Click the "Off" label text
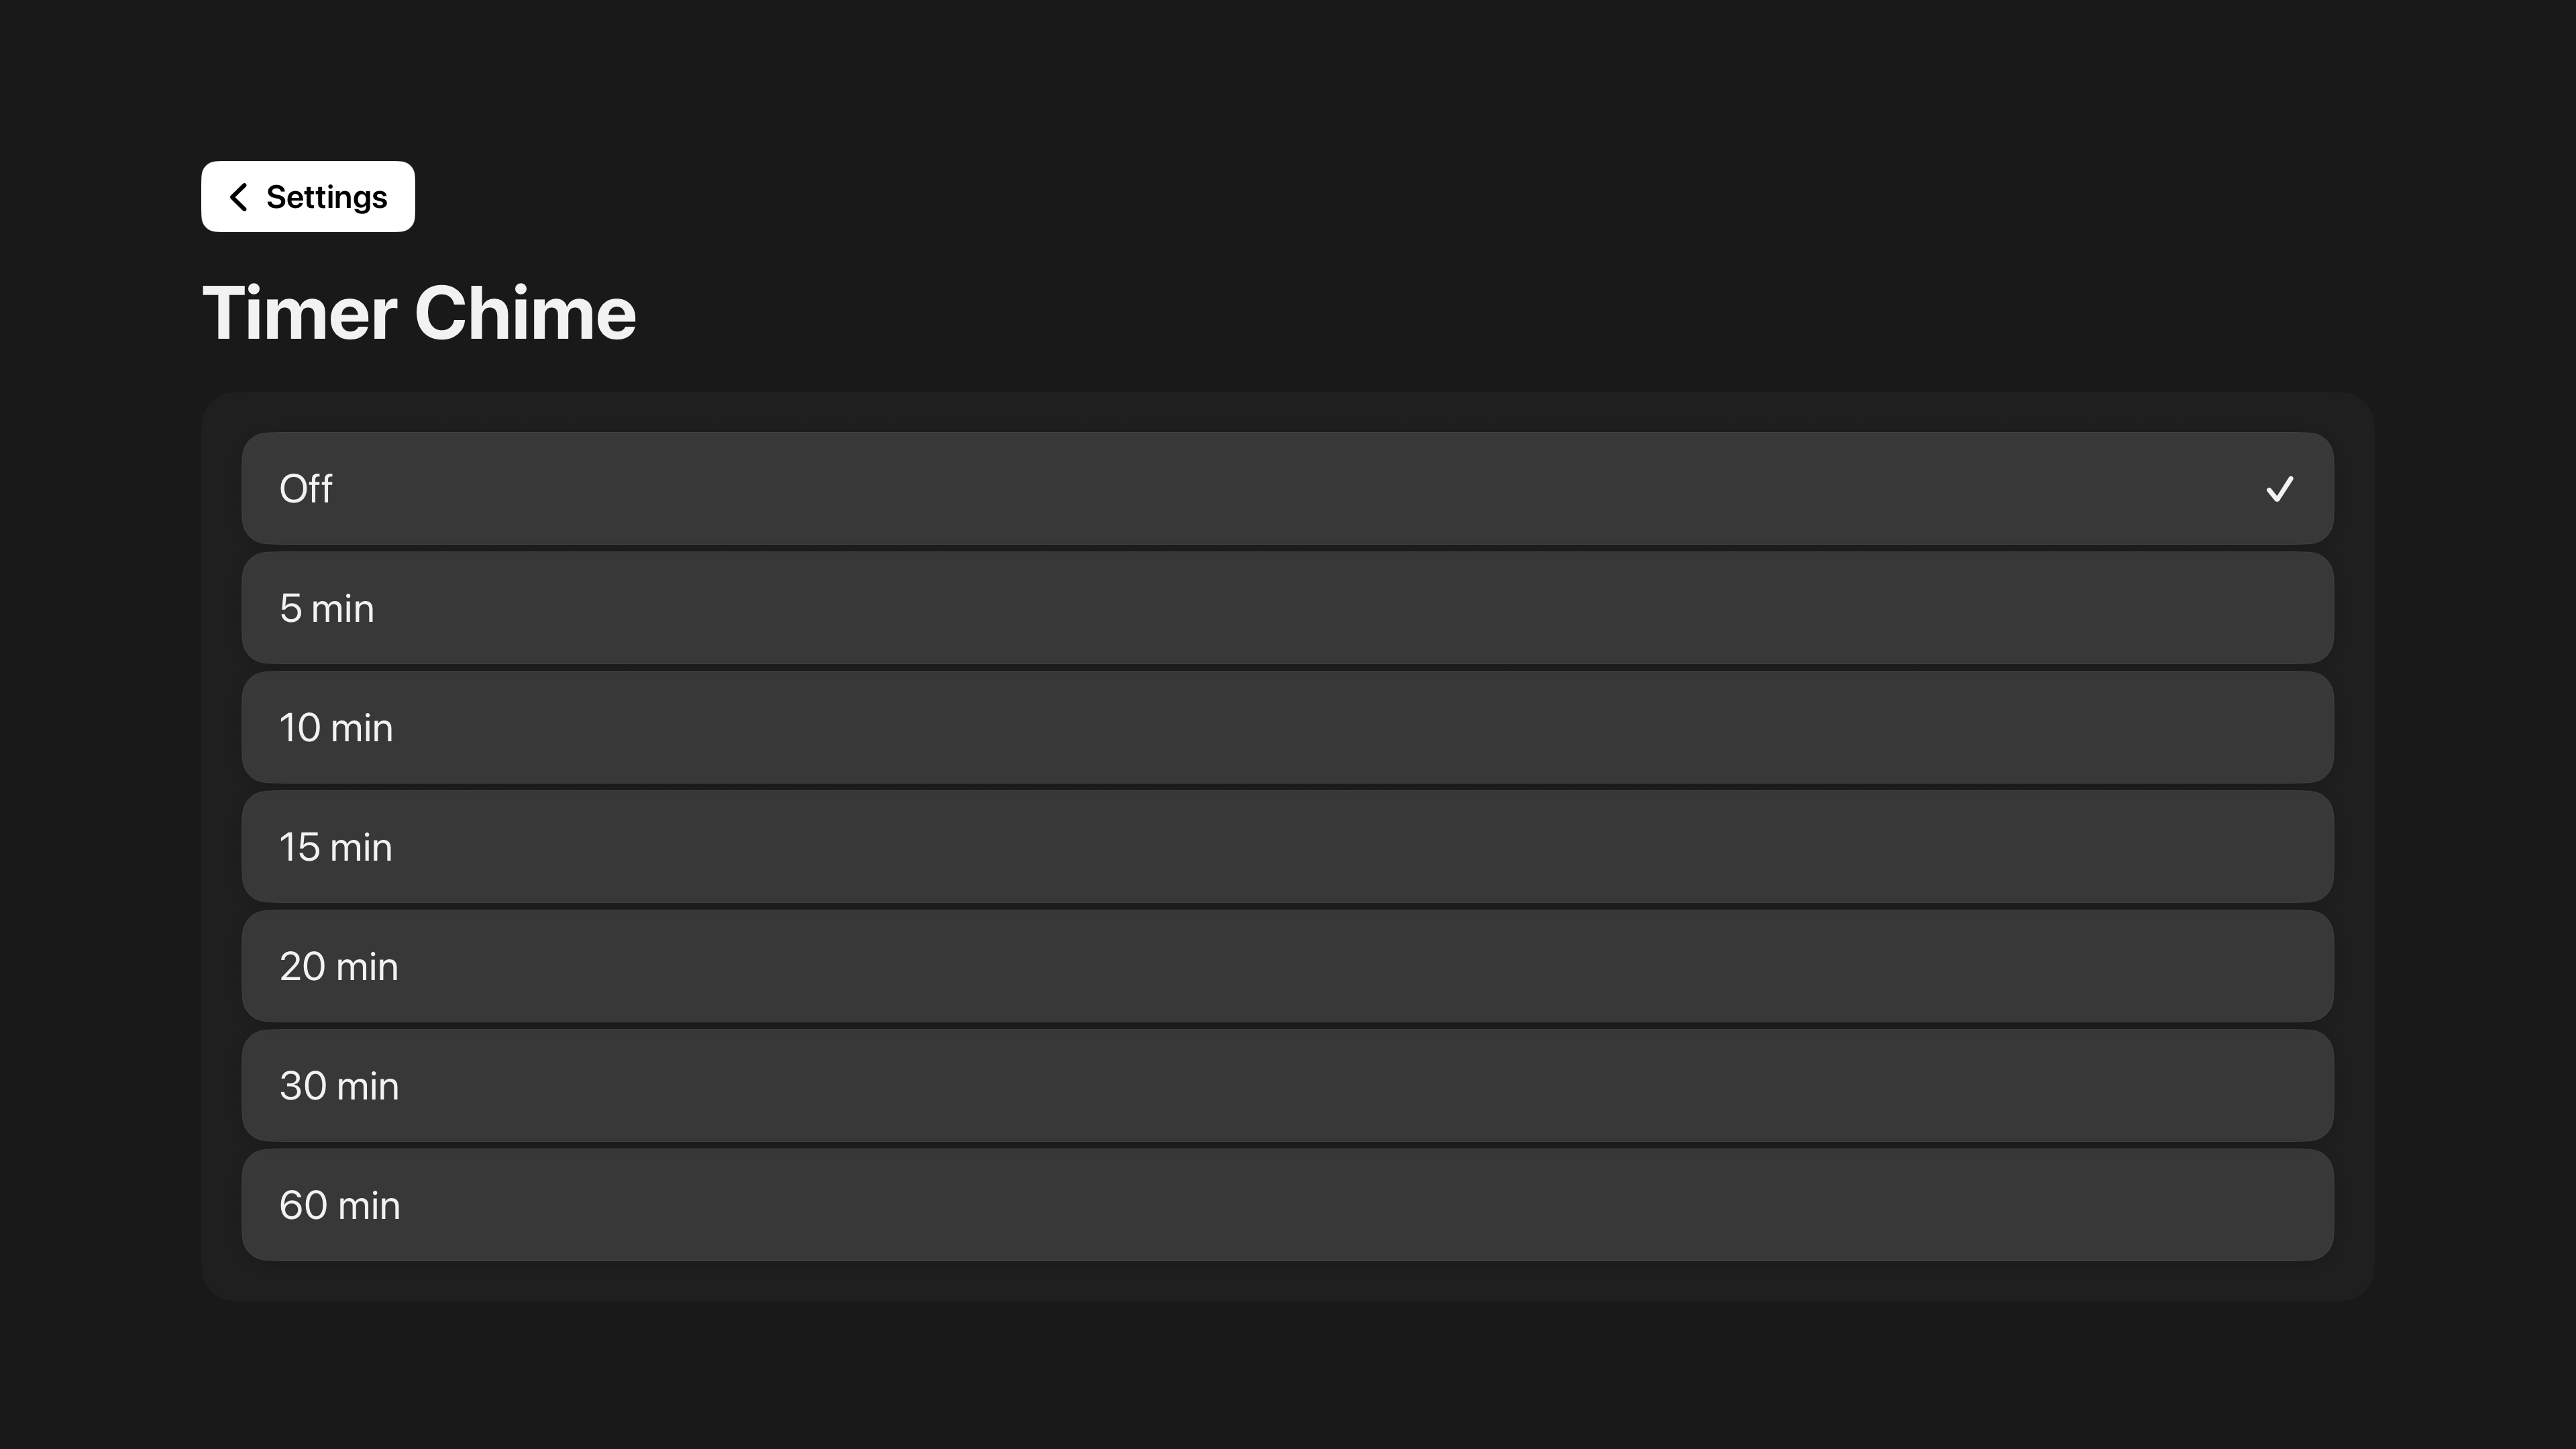The width and height of the screenshot is (2576, 1449). point(306,489)
